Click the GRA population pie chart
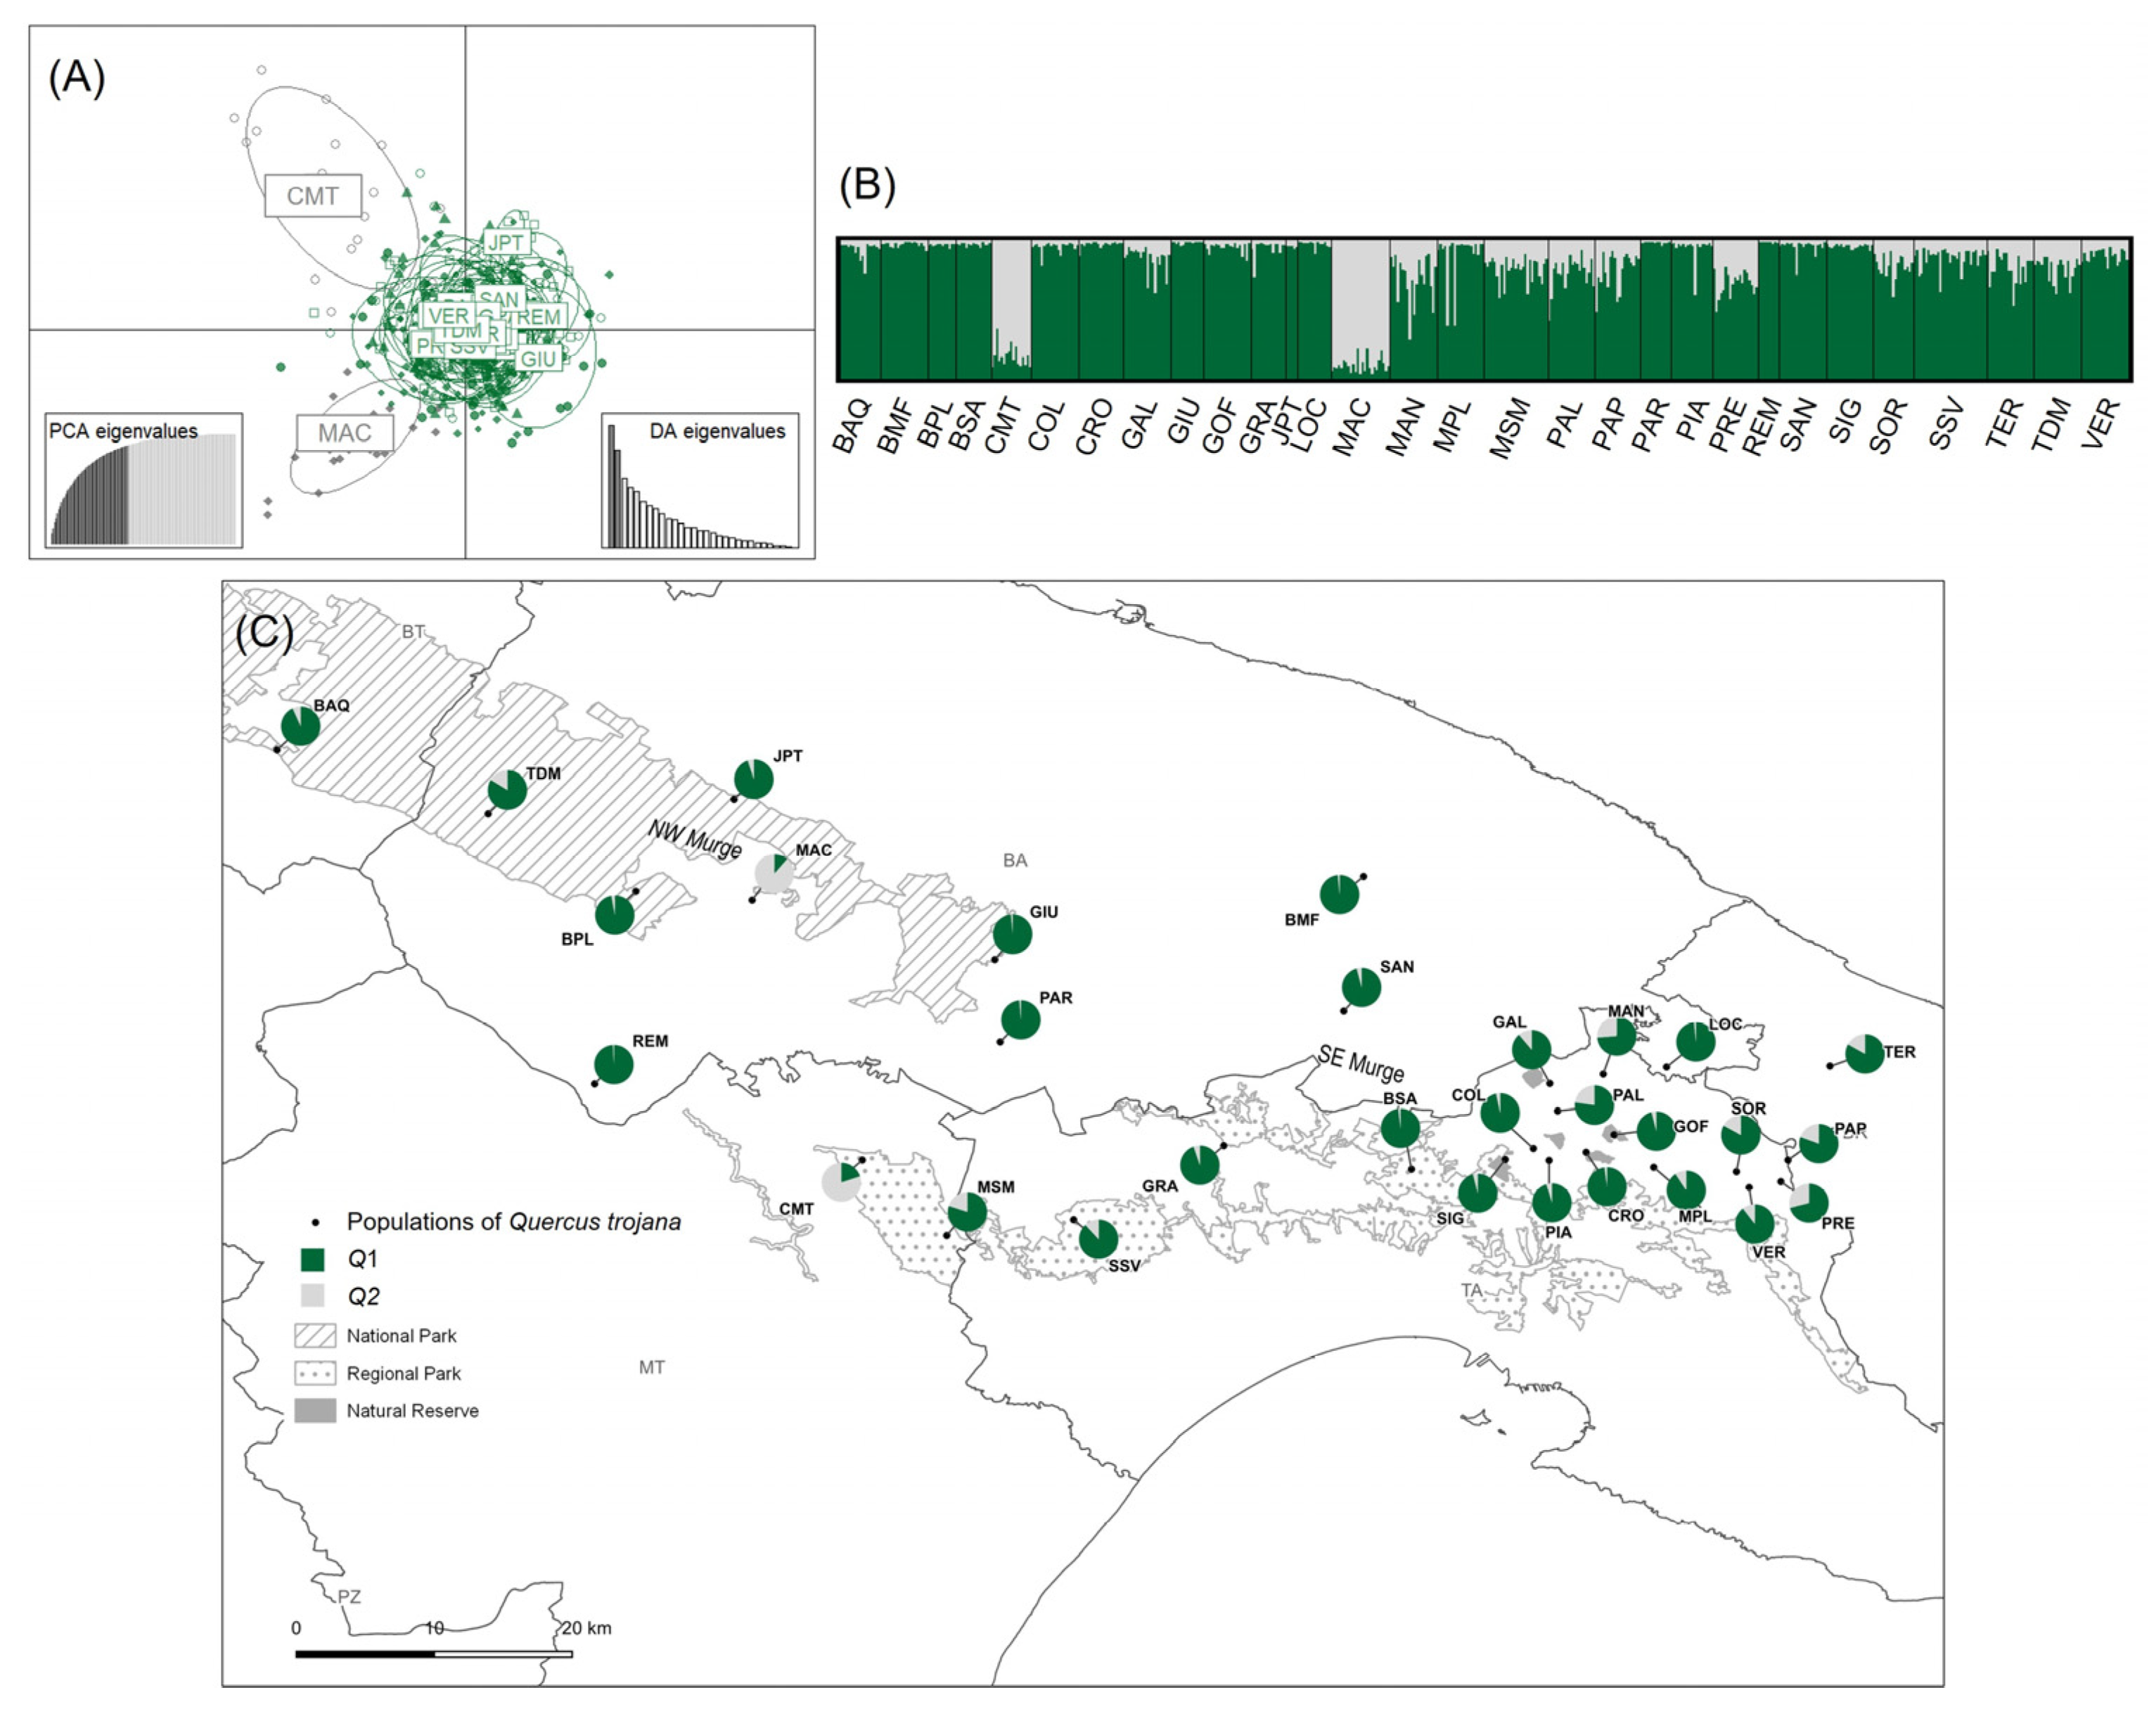This screenshot has height=1716, width=2156. (x=1199, y=1165)
